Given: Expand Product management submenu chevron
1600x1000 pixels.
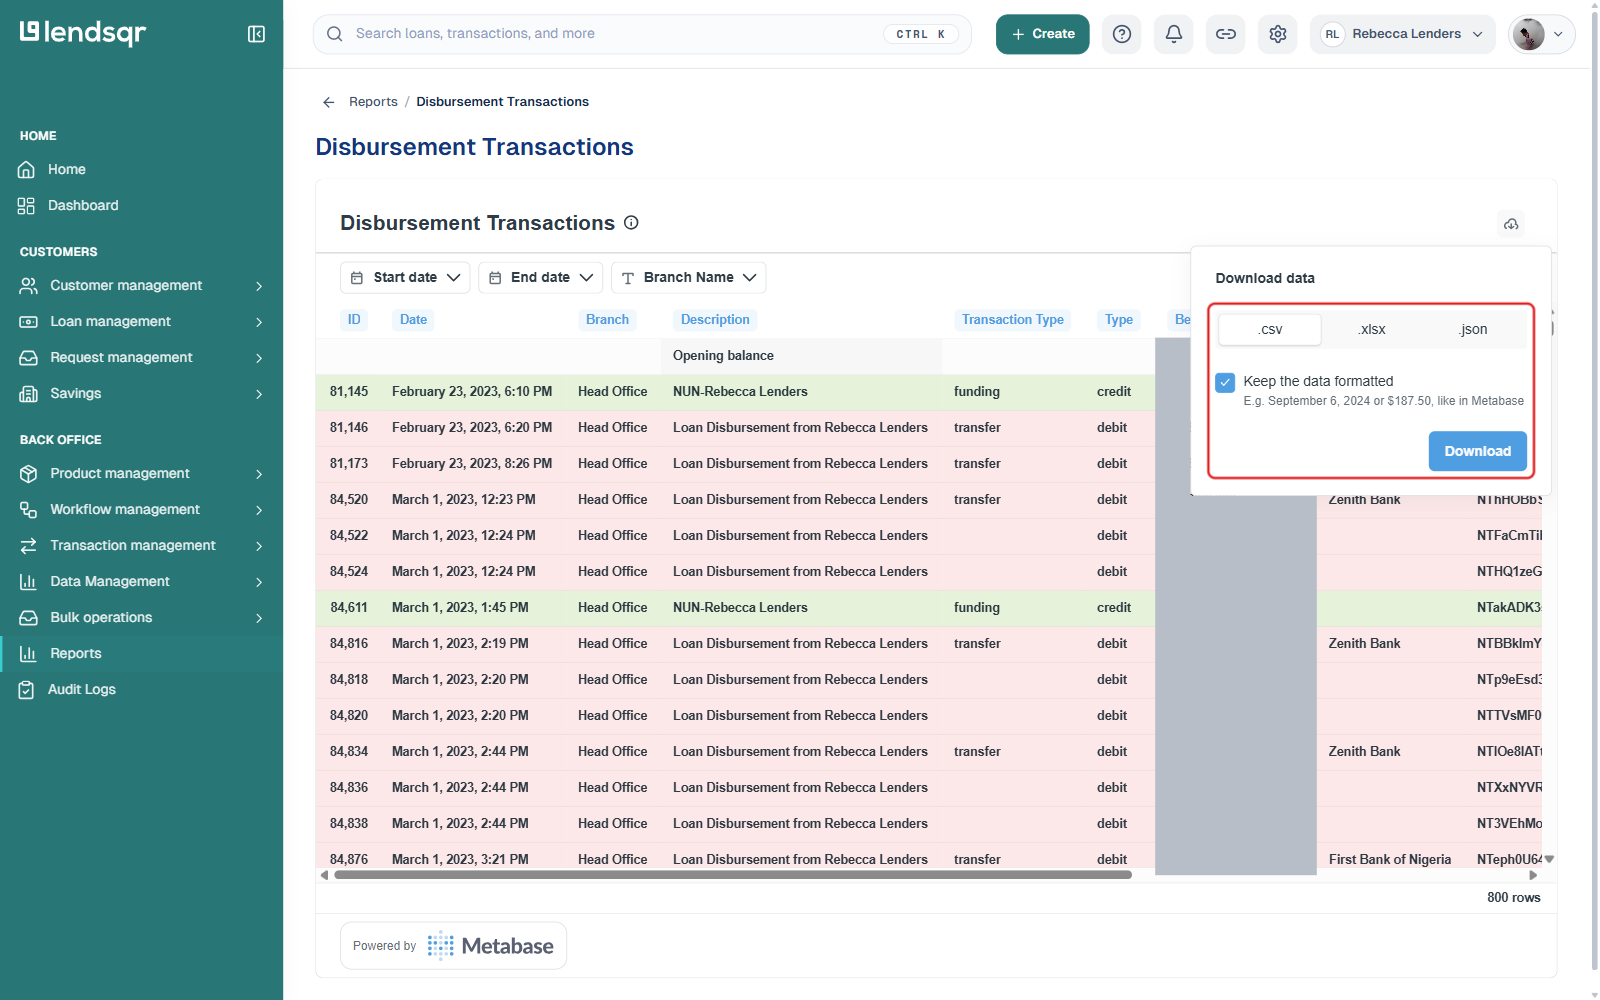Looking at the screenshot, I should (259, 474).
